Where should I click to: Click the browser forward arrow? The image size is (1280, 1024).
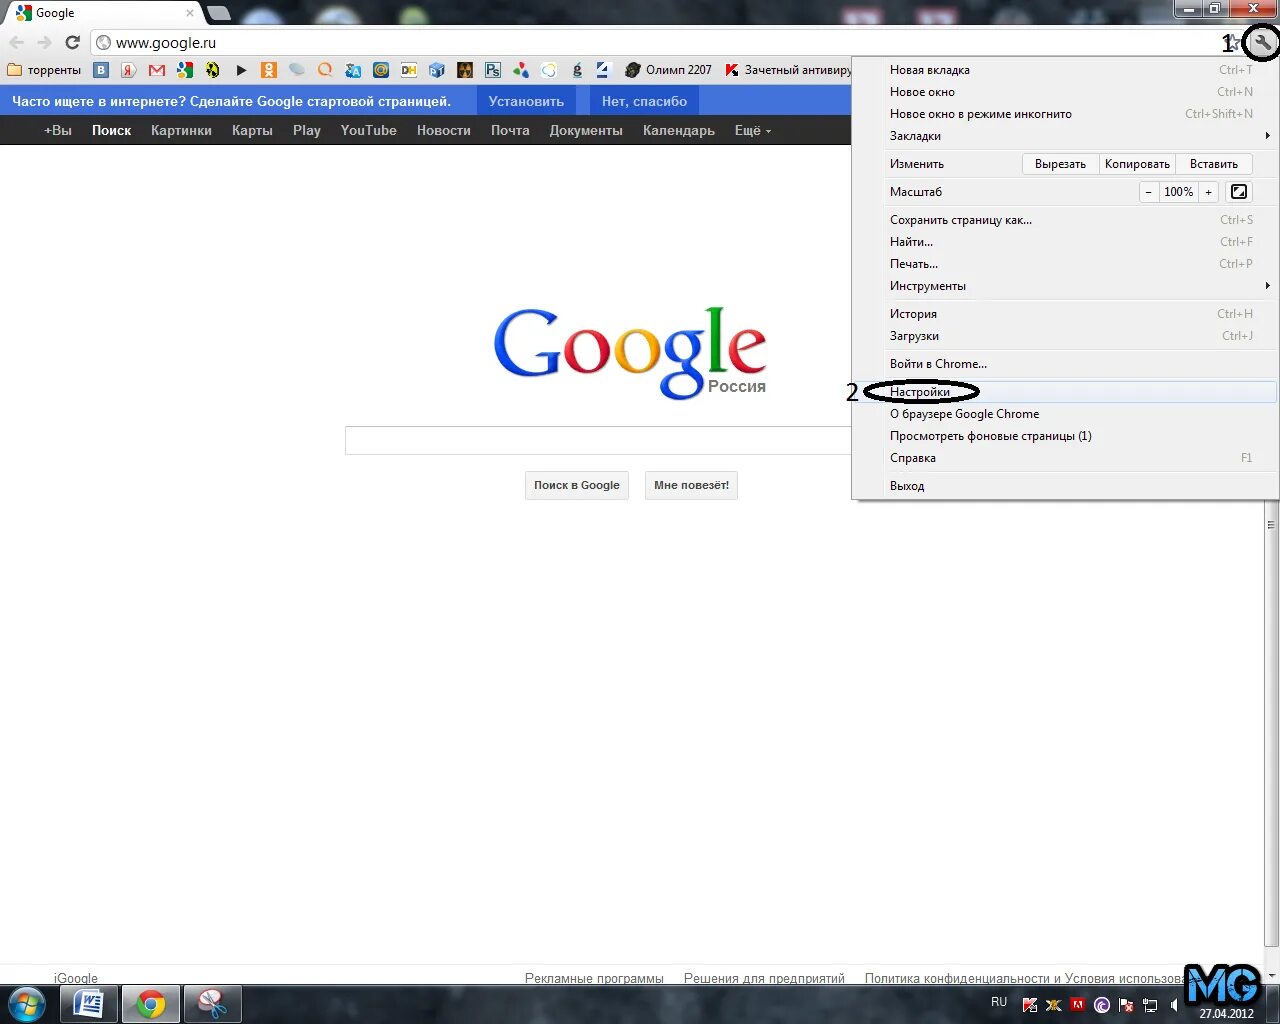tap(44, 43)
